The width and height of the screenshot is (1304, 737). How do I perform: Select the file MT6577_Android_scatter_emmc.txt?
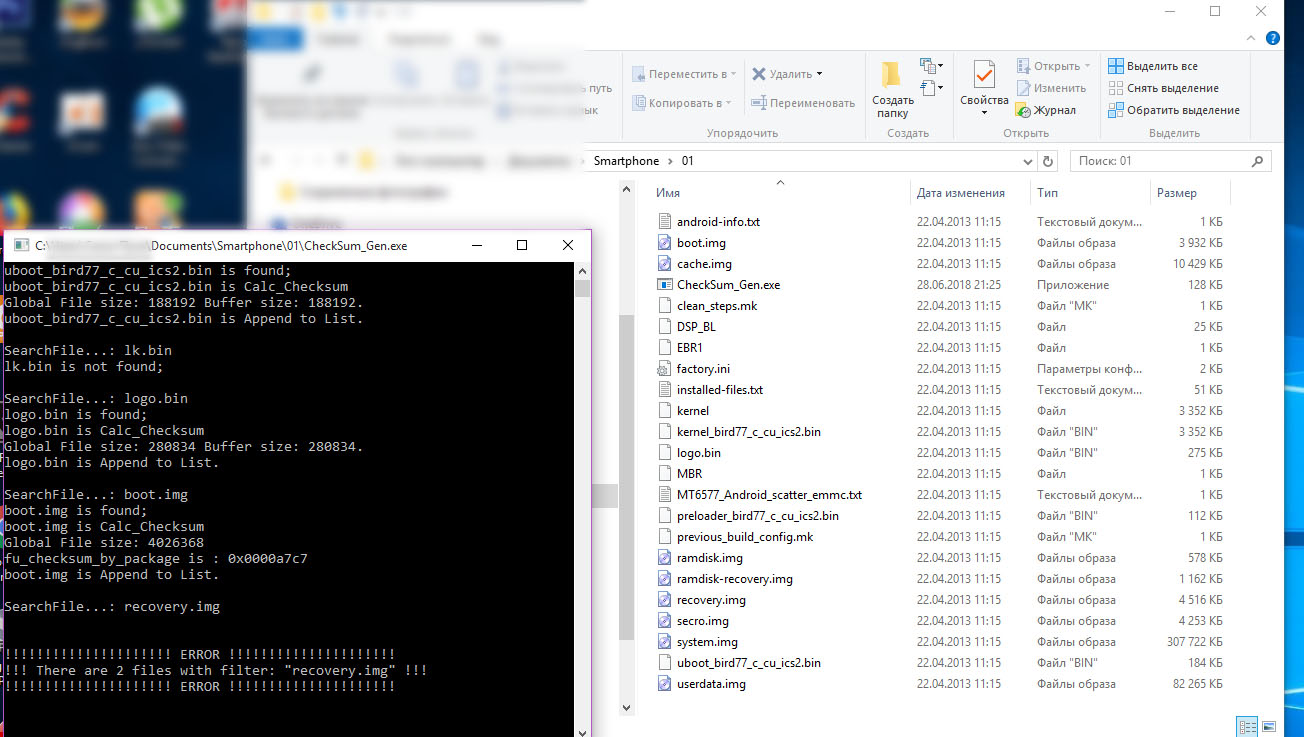point(769,495)
